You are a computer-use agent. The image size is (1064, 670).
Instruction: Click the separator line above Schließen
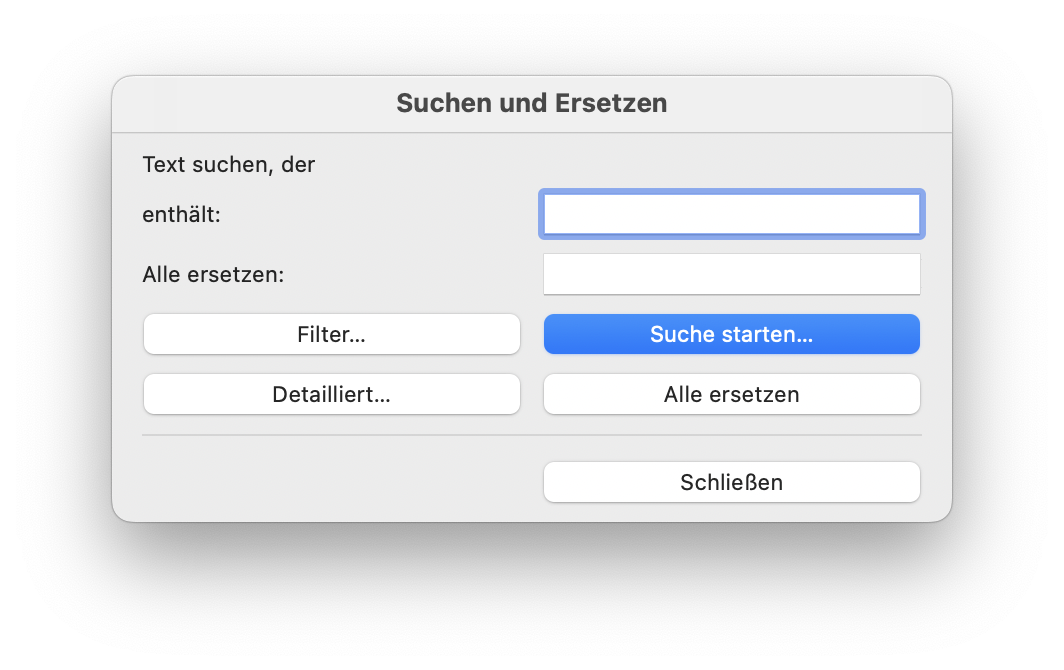(532, 435)
